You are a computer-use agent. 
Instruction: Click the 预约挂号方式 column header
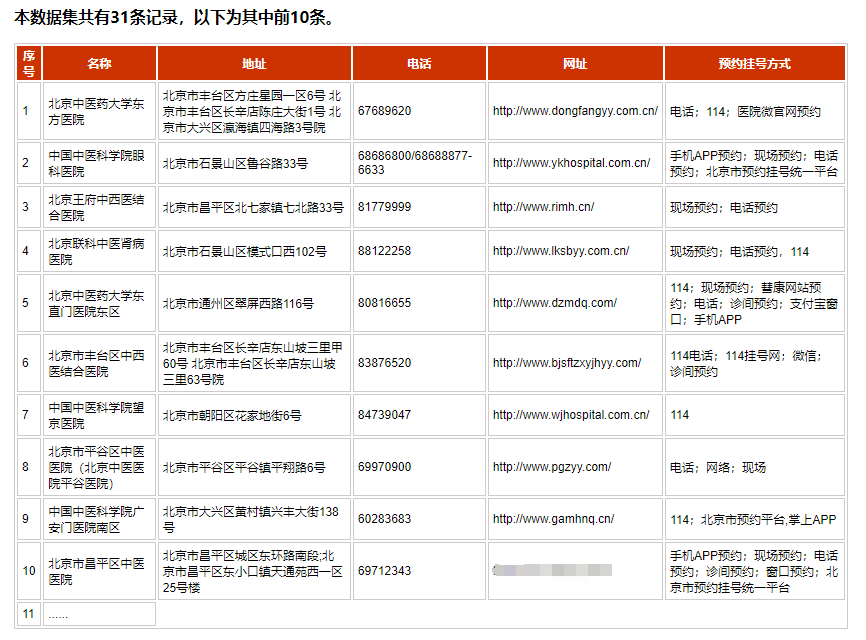[754, 63]
